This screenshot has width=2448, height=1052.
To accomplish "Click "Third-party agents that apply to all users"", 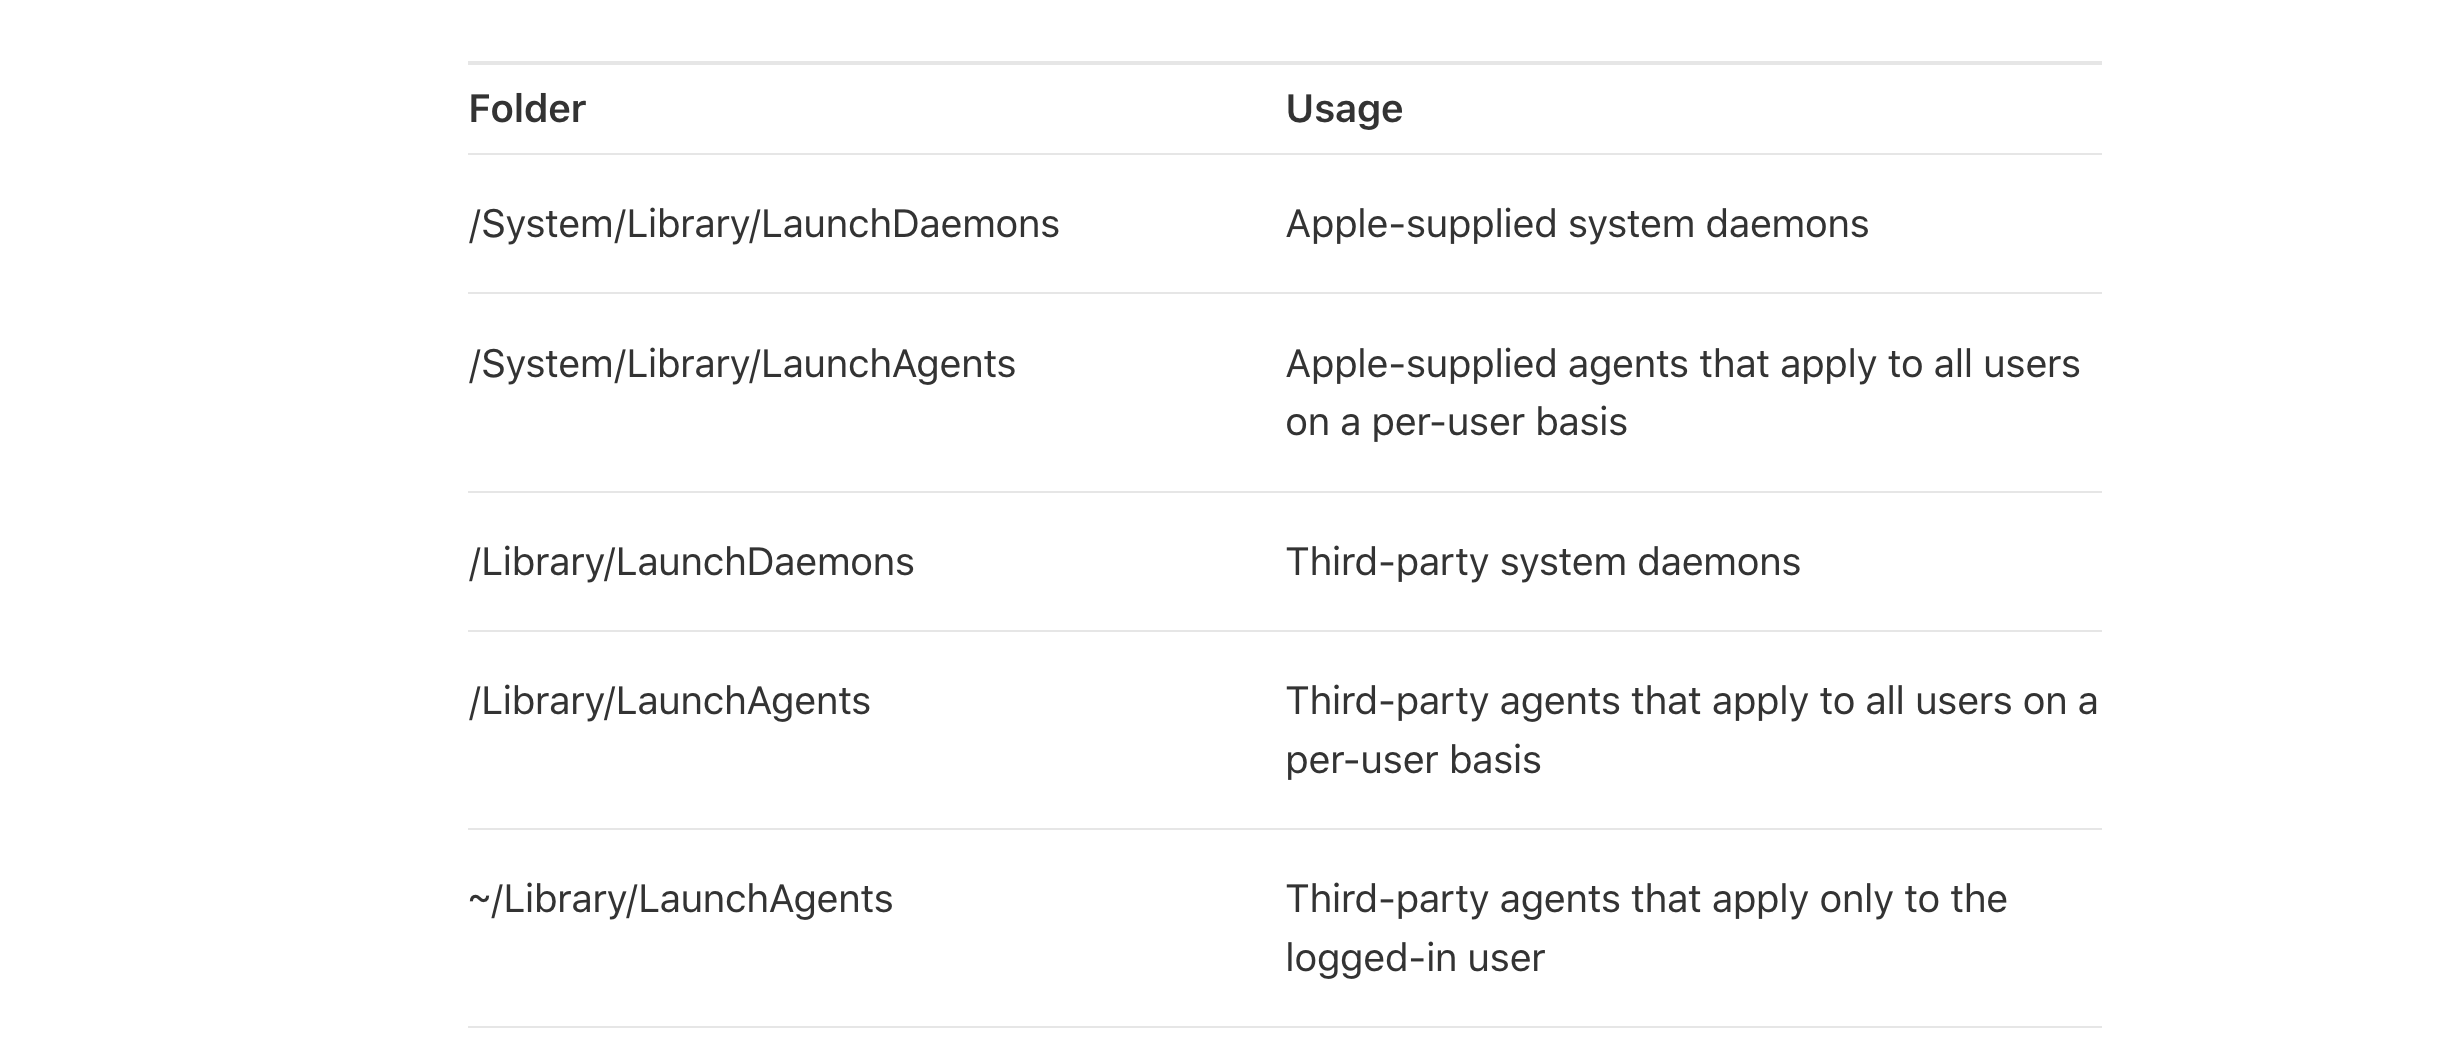I will click(1691, 701).
